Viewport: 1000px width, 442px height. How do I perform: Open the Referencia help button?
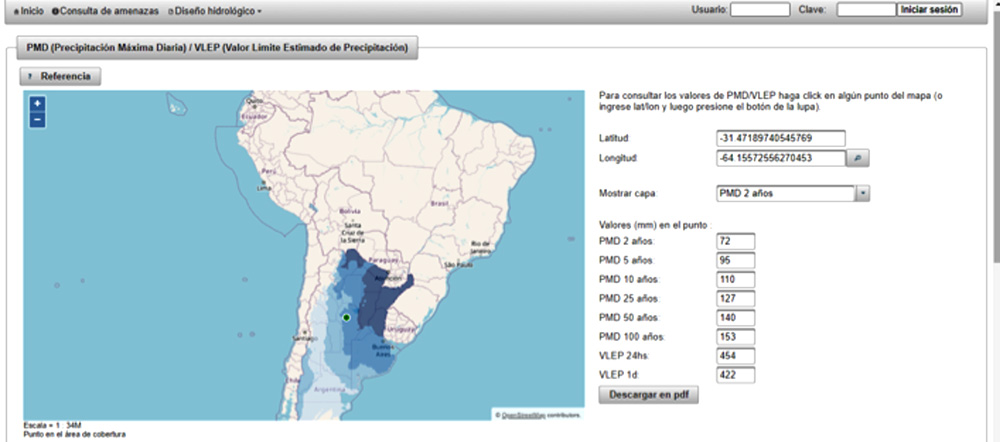(60, 76)
